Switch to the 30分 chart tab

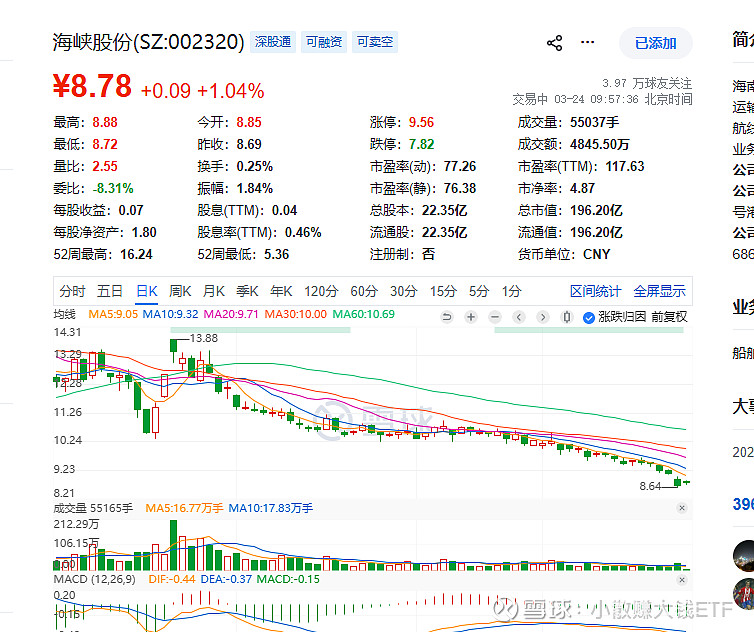[x=403, y=291]
